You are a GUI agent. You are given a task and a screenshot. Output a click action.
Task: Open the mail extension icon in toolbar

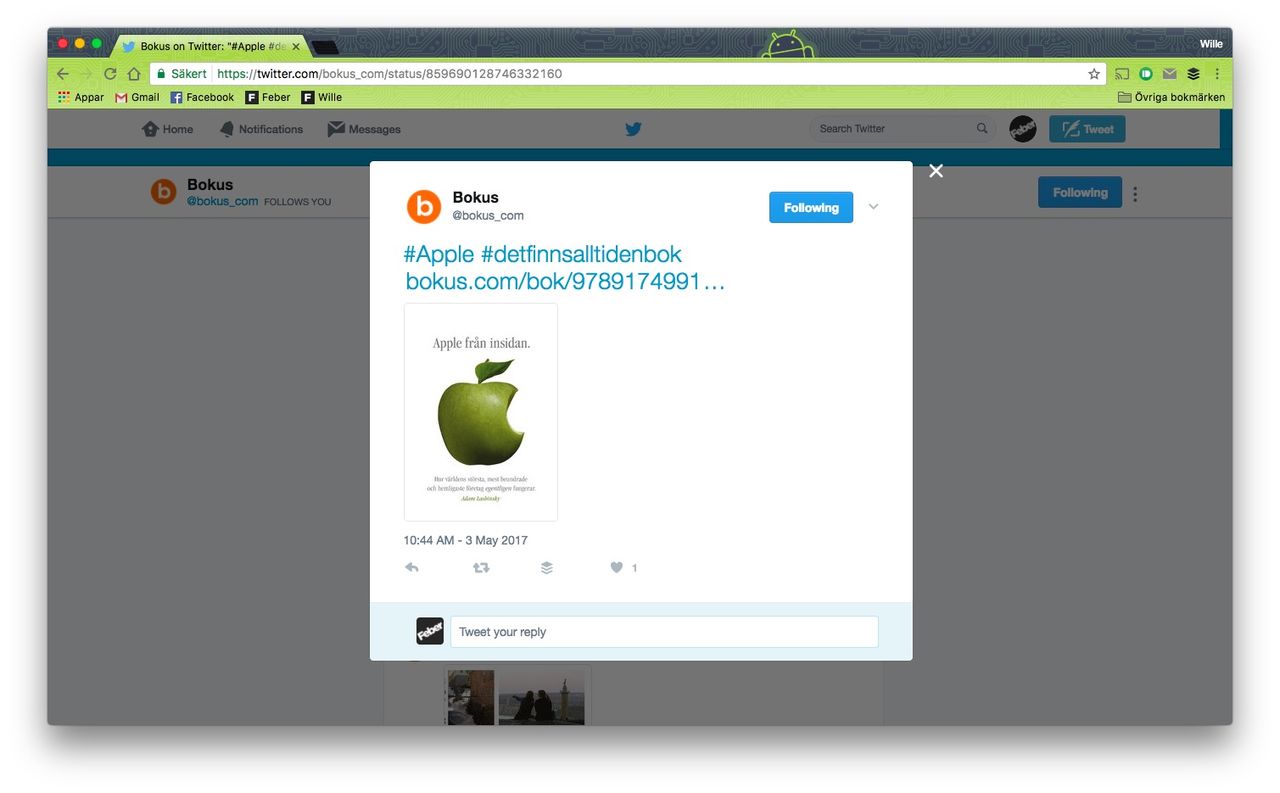point(1169,74)
